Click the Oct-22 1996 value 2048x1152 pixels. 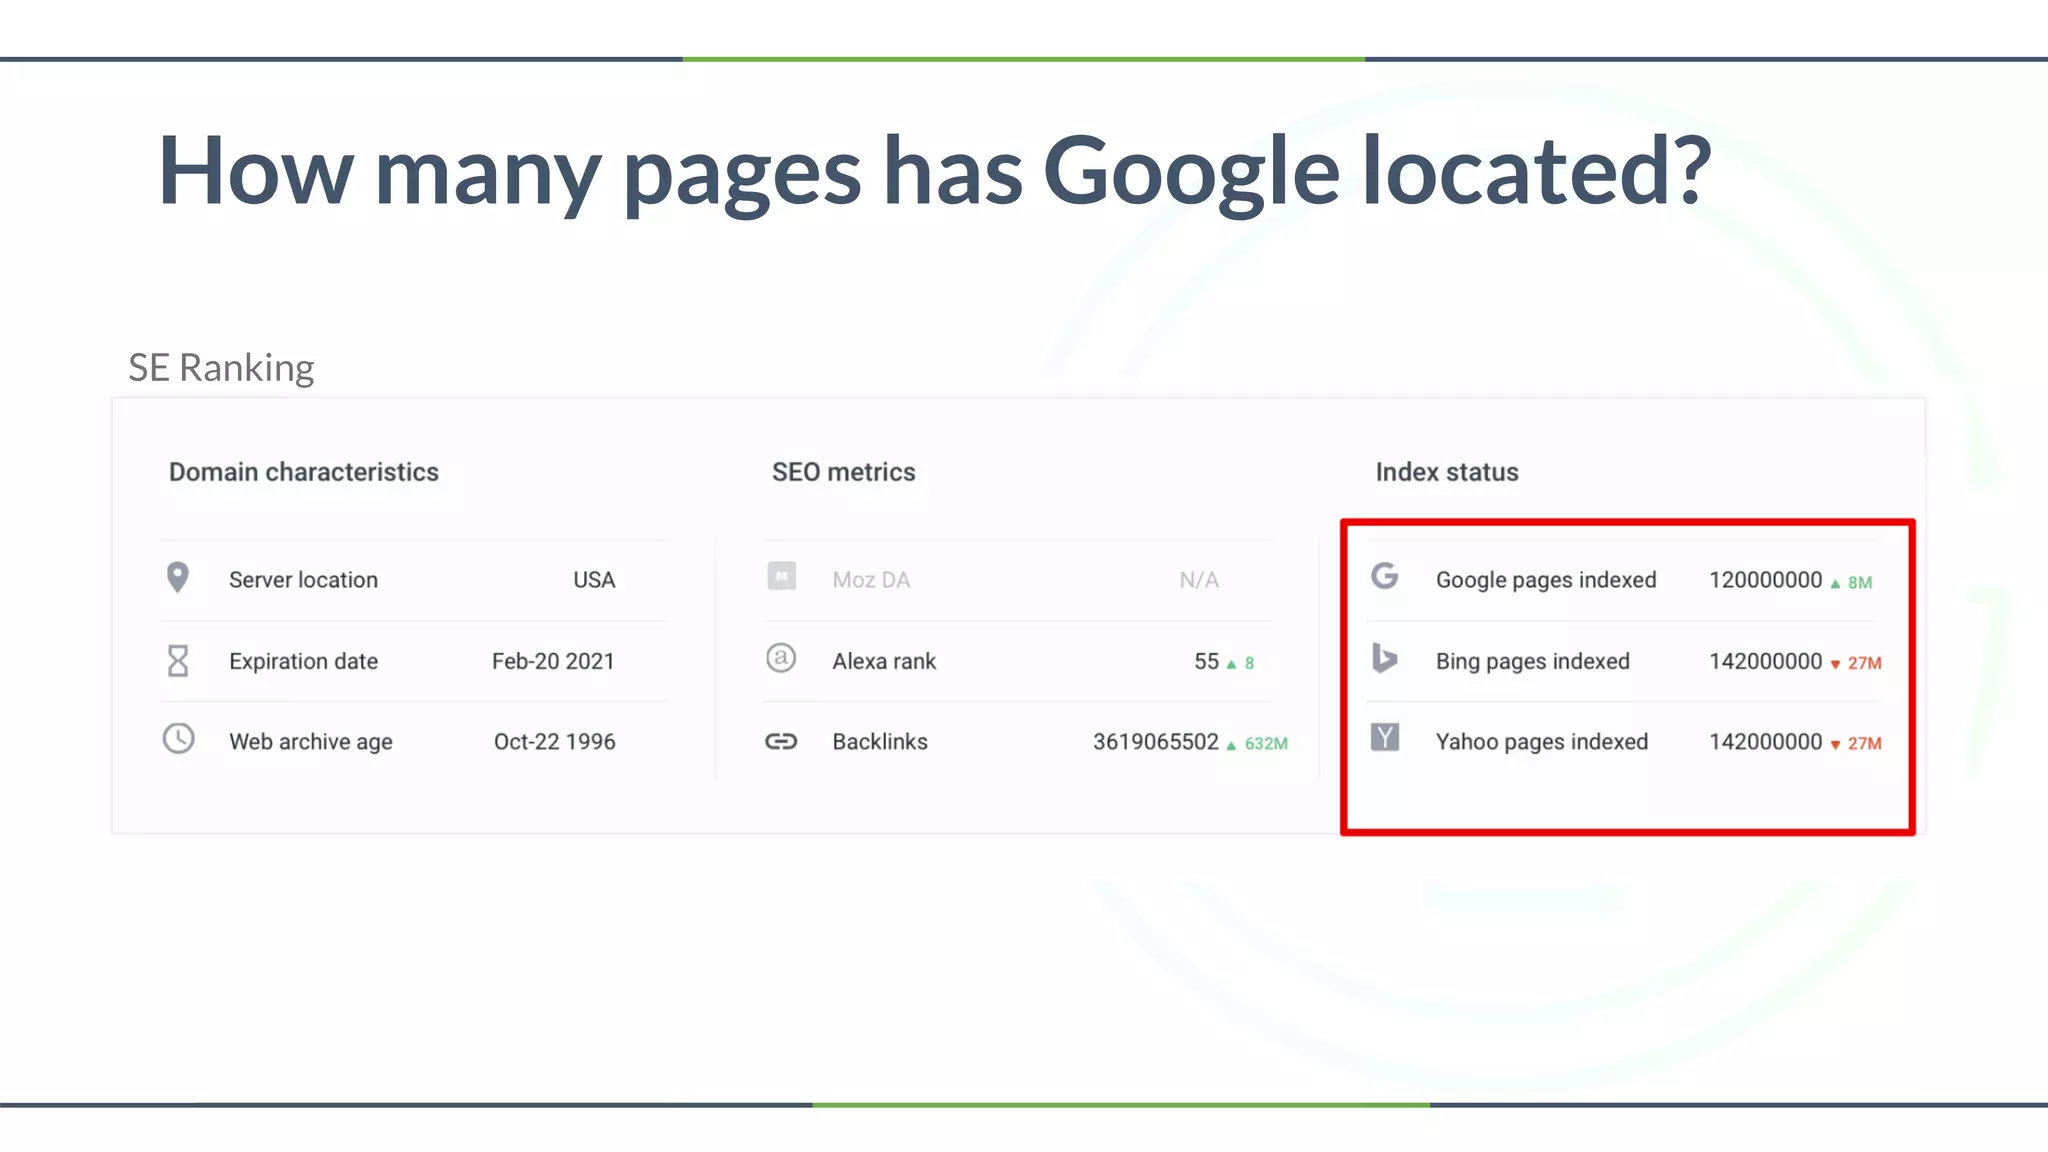555,742
